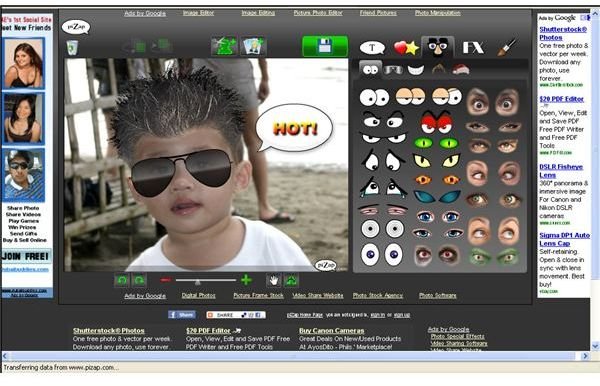Select the hand pan tool

(x=274, y=280)
